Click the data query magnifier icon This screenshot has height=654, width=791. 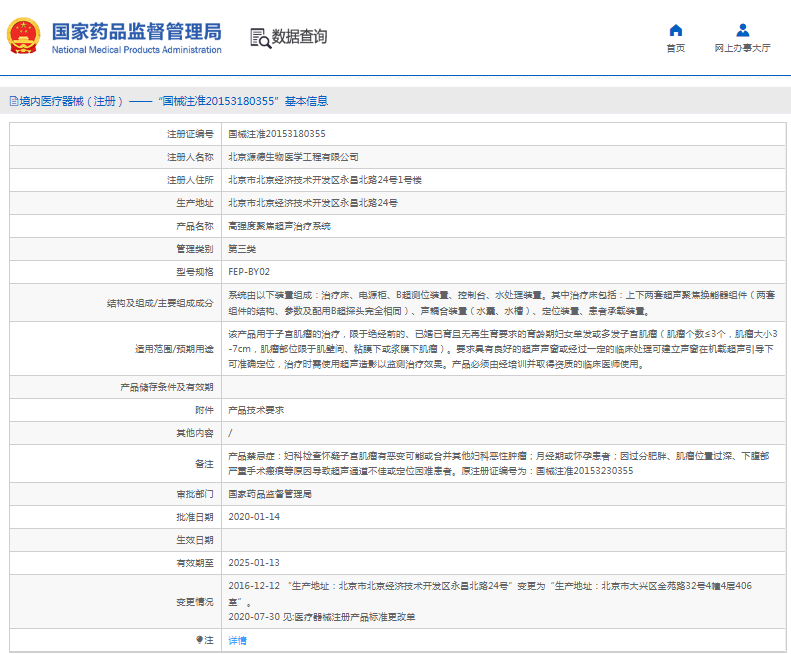click(x=260, y=38)
